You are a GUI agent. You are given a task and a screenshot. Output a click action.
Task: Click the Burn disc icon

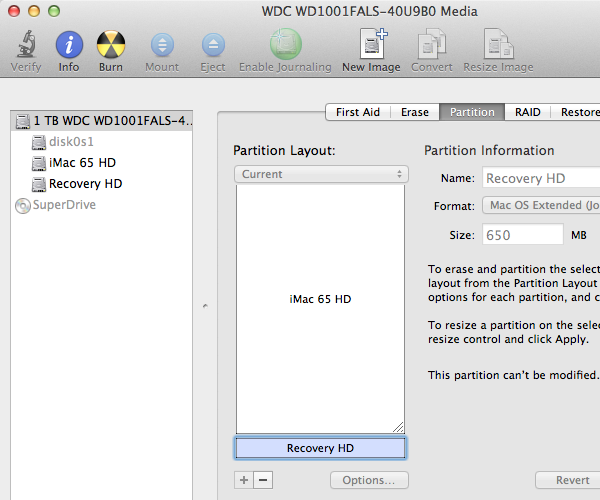pyautogui.click(x=111, y=44)
